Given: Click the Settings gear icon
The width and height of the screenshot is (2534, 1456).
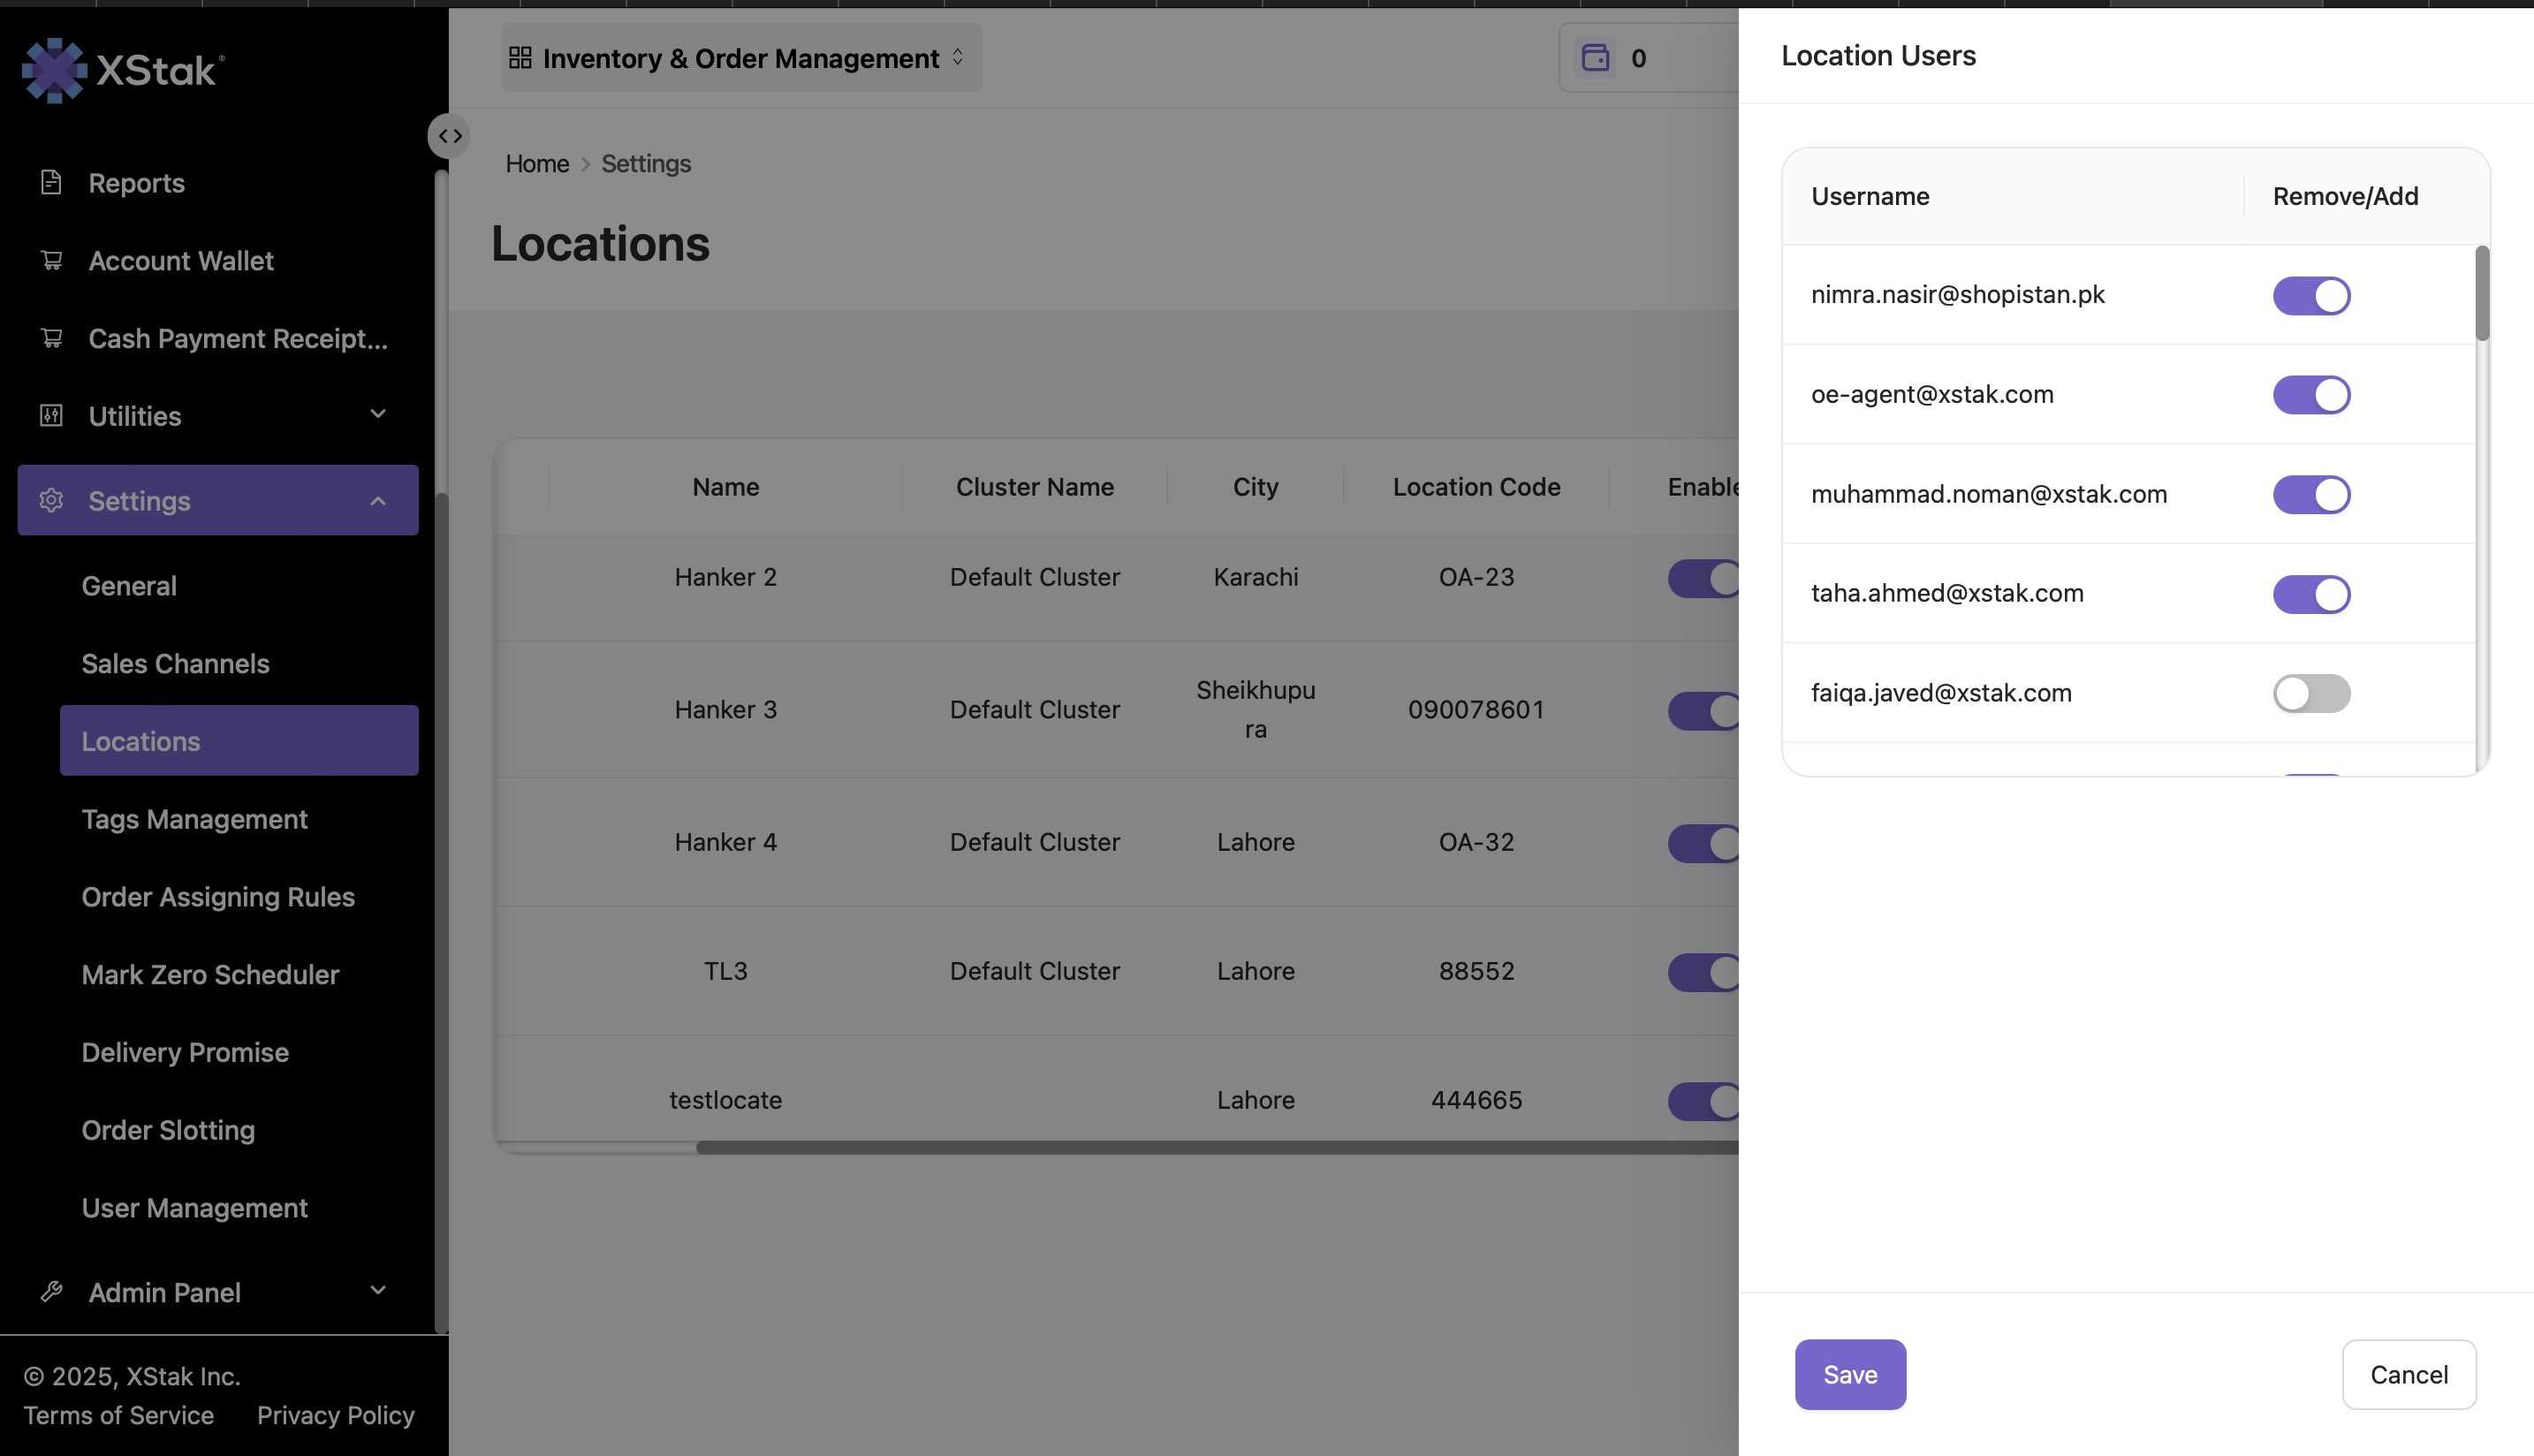Looking at the screenshot, I should tap(51, 500).
